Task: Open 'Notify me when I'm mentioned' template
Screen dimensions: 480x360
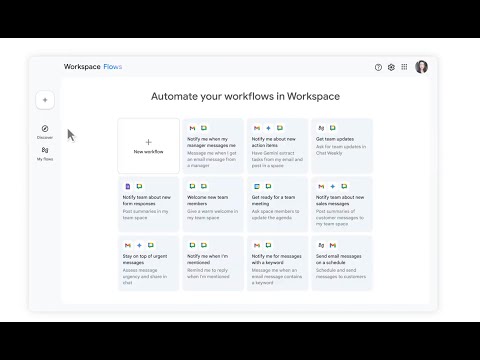Action: 213,263
